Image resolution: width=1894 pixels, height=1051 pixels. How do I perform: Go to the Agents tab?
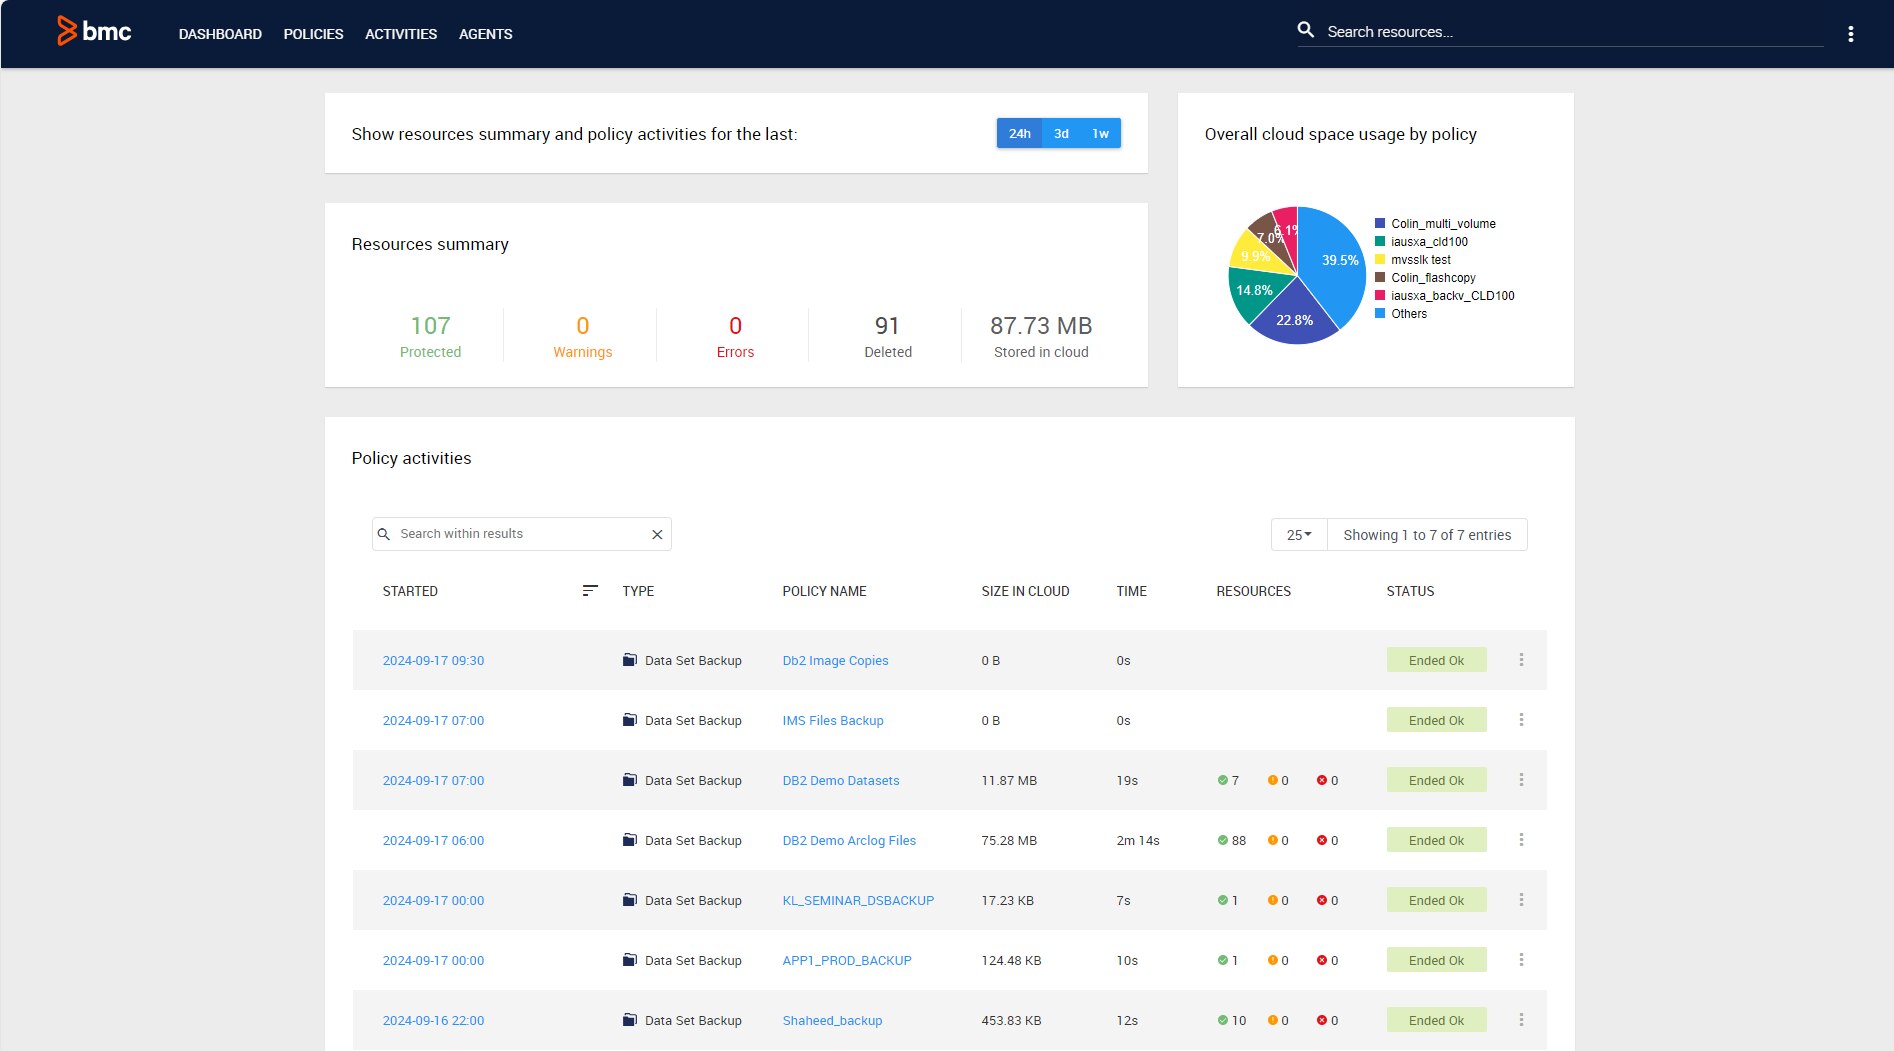(x=485, y=34)
